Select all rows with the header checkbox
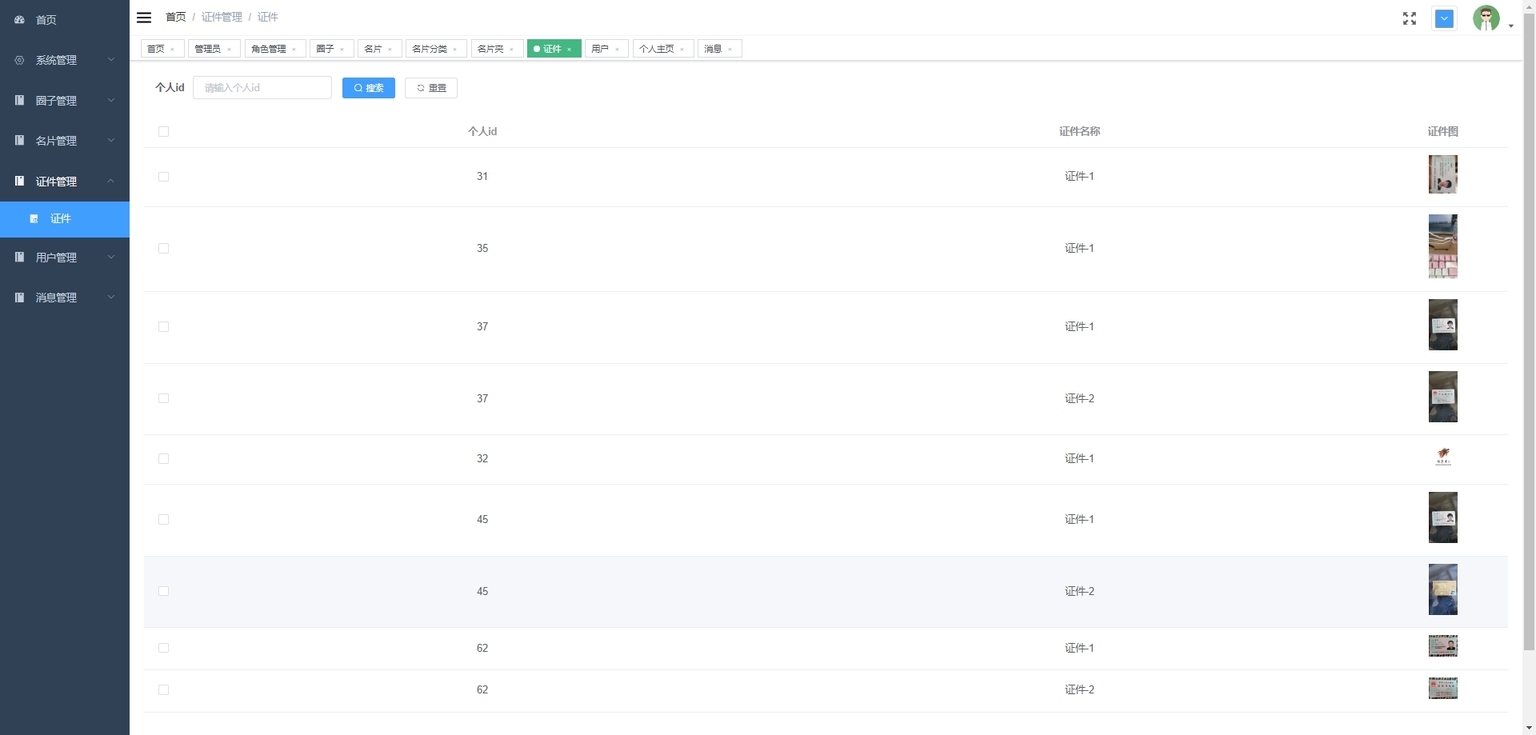 point(164,132)
